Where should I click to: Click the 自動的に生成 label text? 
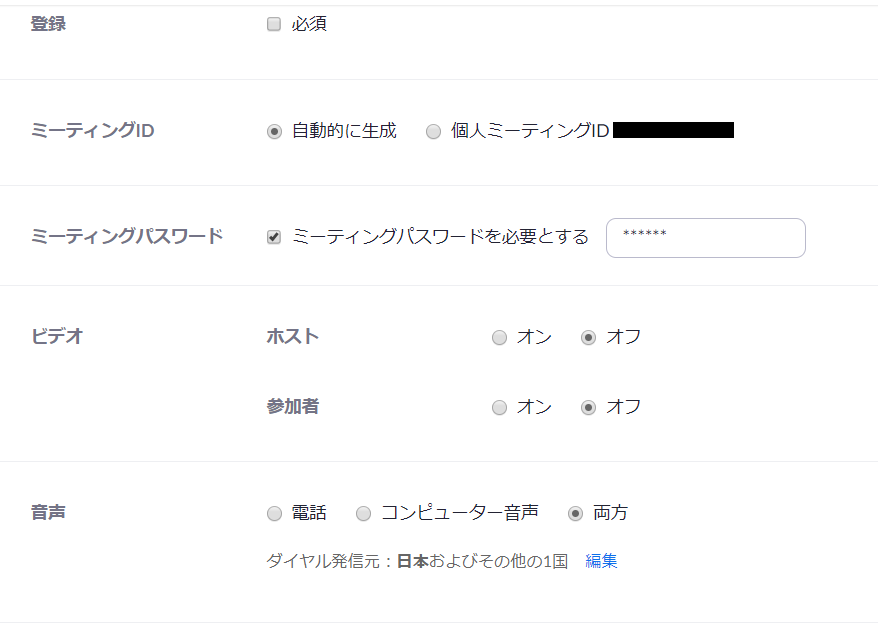[x=344, y=131]
